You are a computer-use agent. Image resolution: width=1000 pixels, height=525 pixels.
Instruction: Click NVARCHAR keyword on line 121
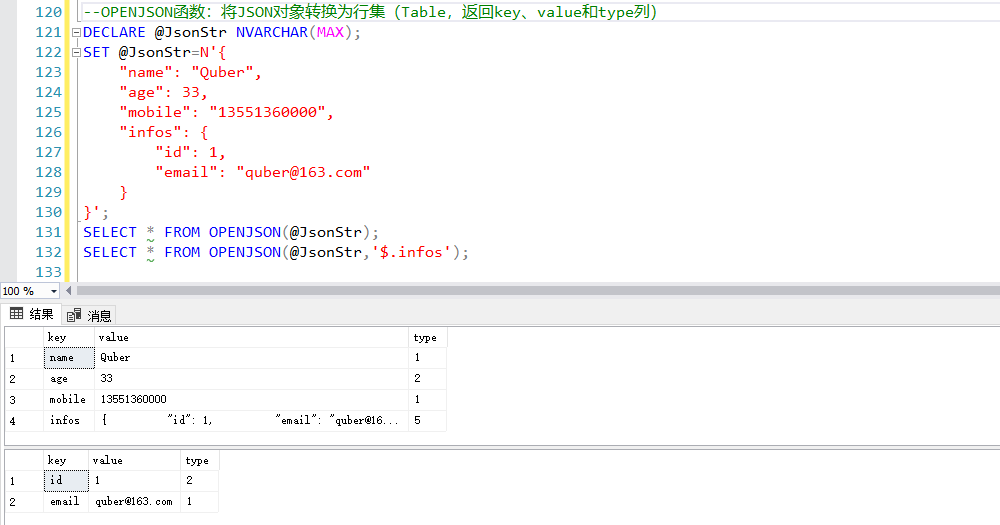(x=272, y=33)
